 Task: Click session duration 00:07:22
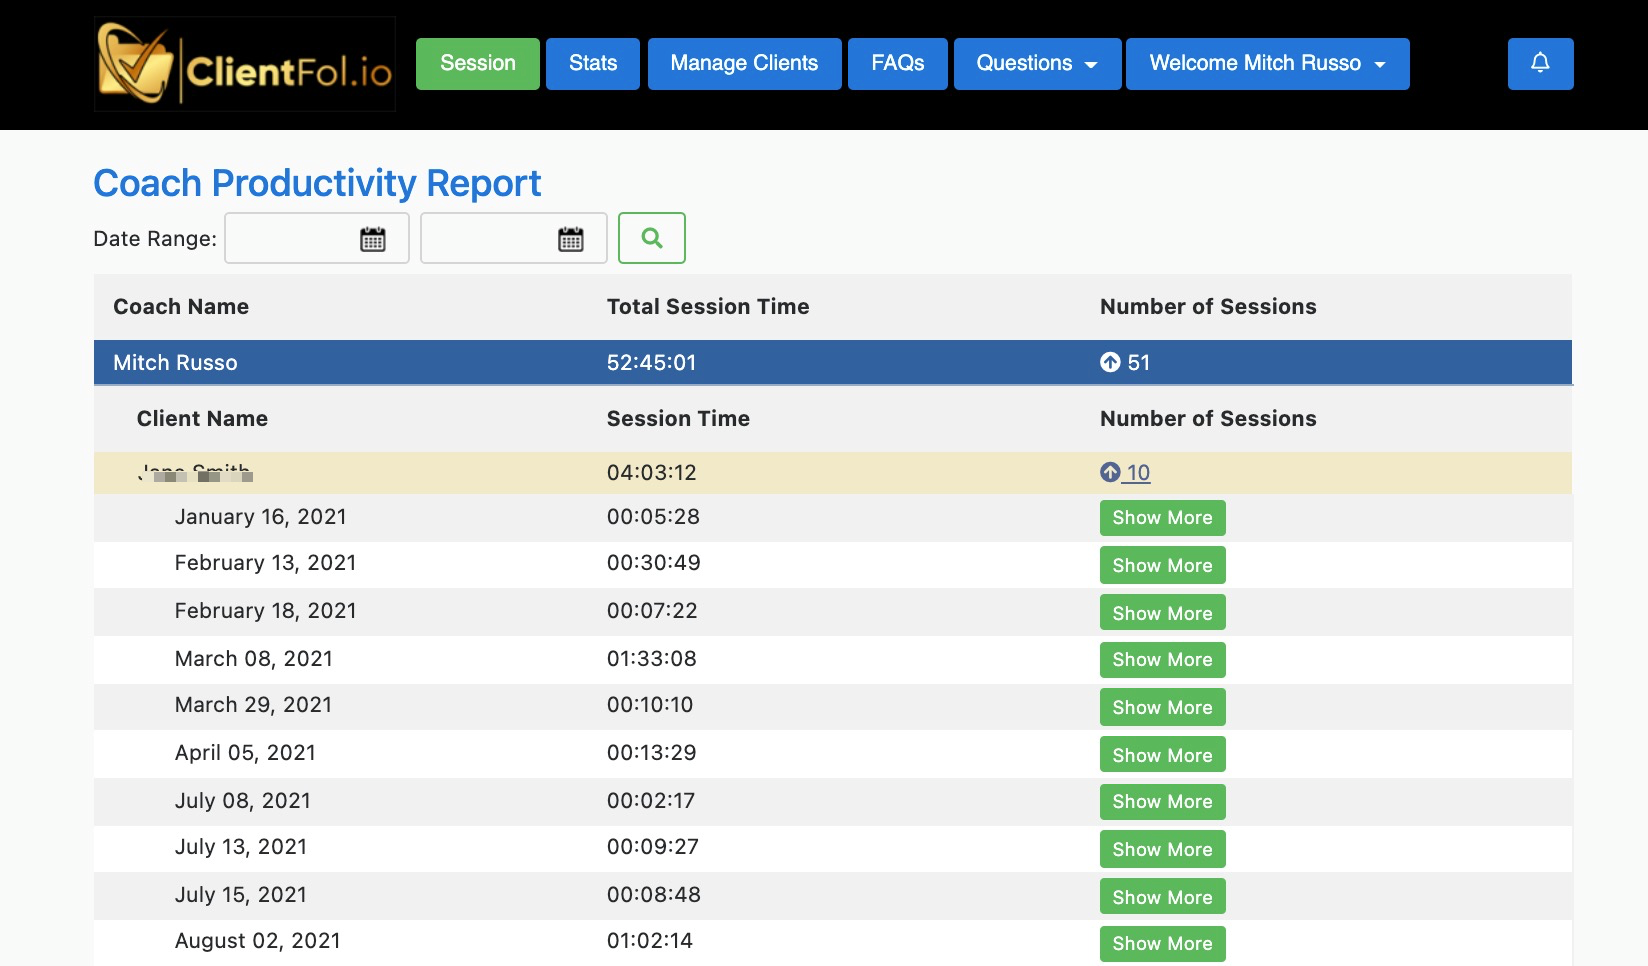tap(652, 611)
